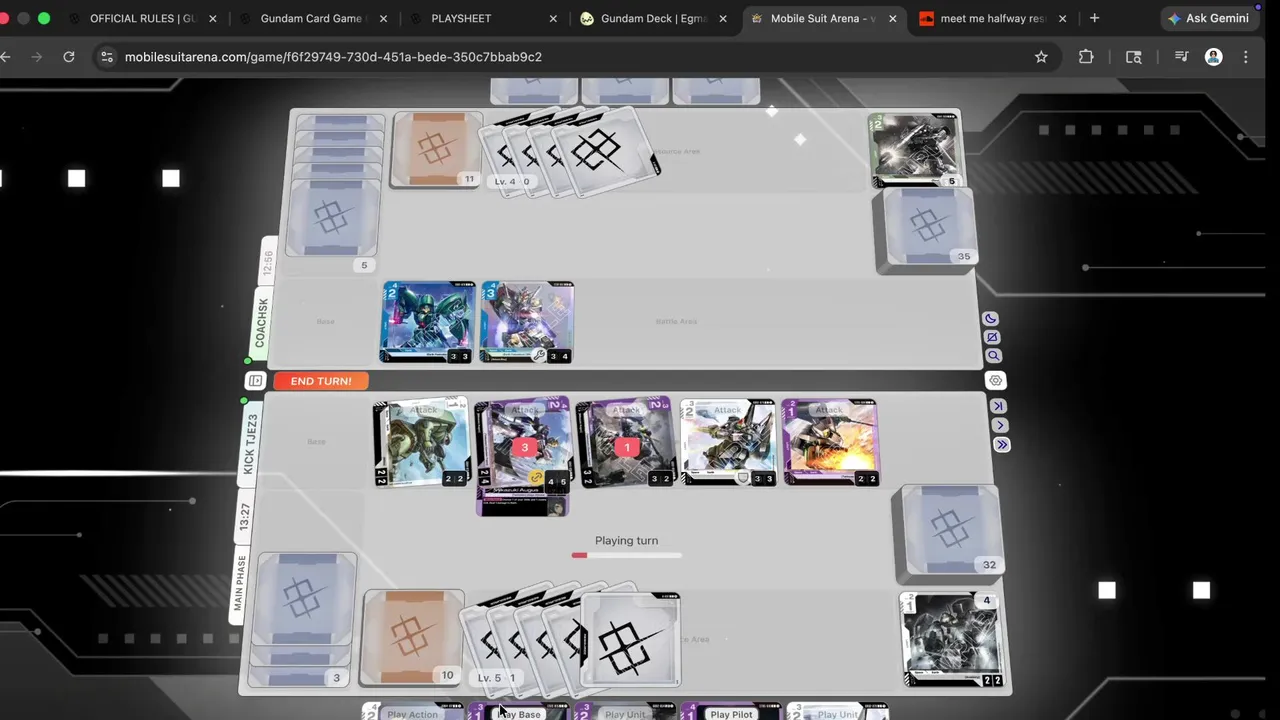Click opponent's fanned resource cards at Lv. 4
The height and width of the screenshot is (720, 1280).
570,153
